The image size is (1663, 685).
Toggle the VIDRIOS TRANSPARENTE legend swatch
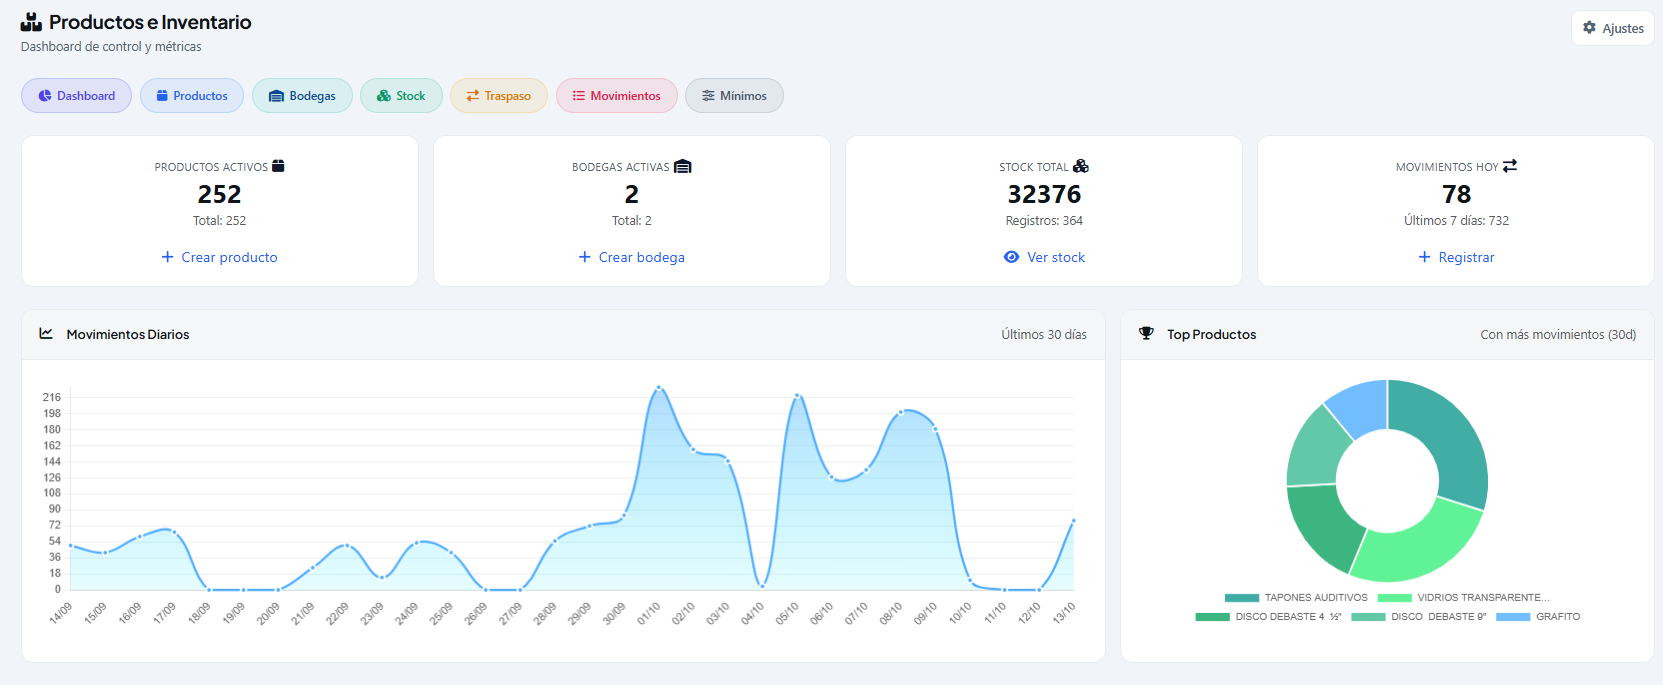pos(1395,598)
